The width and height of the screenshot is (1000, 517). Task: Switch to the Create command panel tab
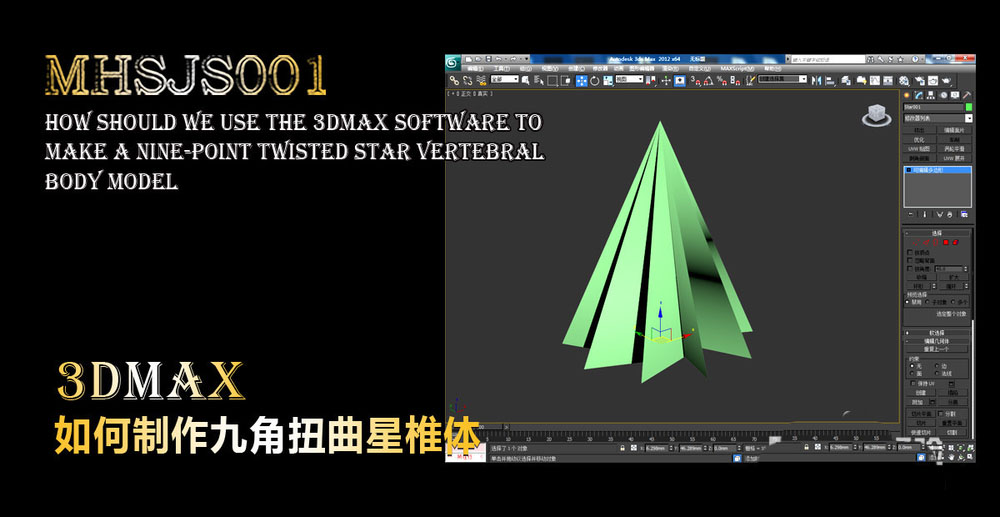[907, 95]
